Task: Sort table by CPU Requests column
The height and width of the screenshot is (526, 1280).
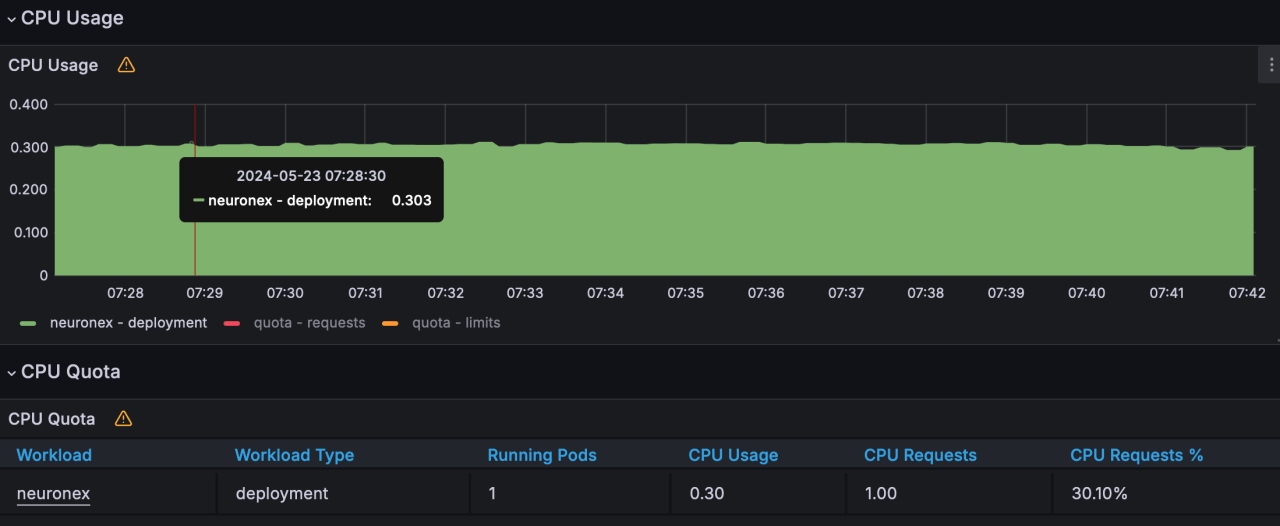Action: (920, 455)
